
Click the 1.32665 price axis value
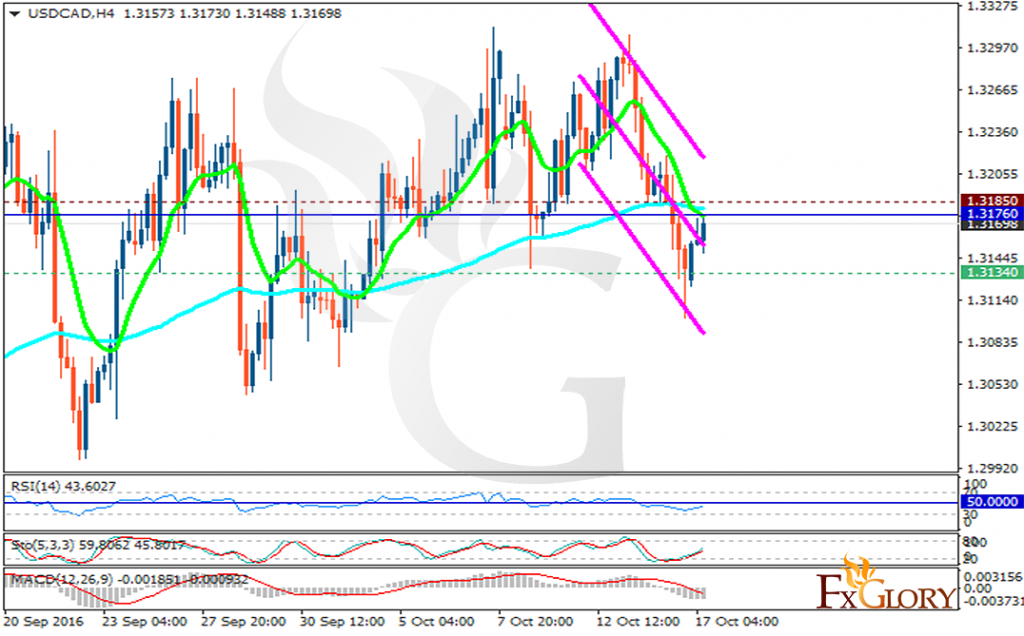[992, 89]
